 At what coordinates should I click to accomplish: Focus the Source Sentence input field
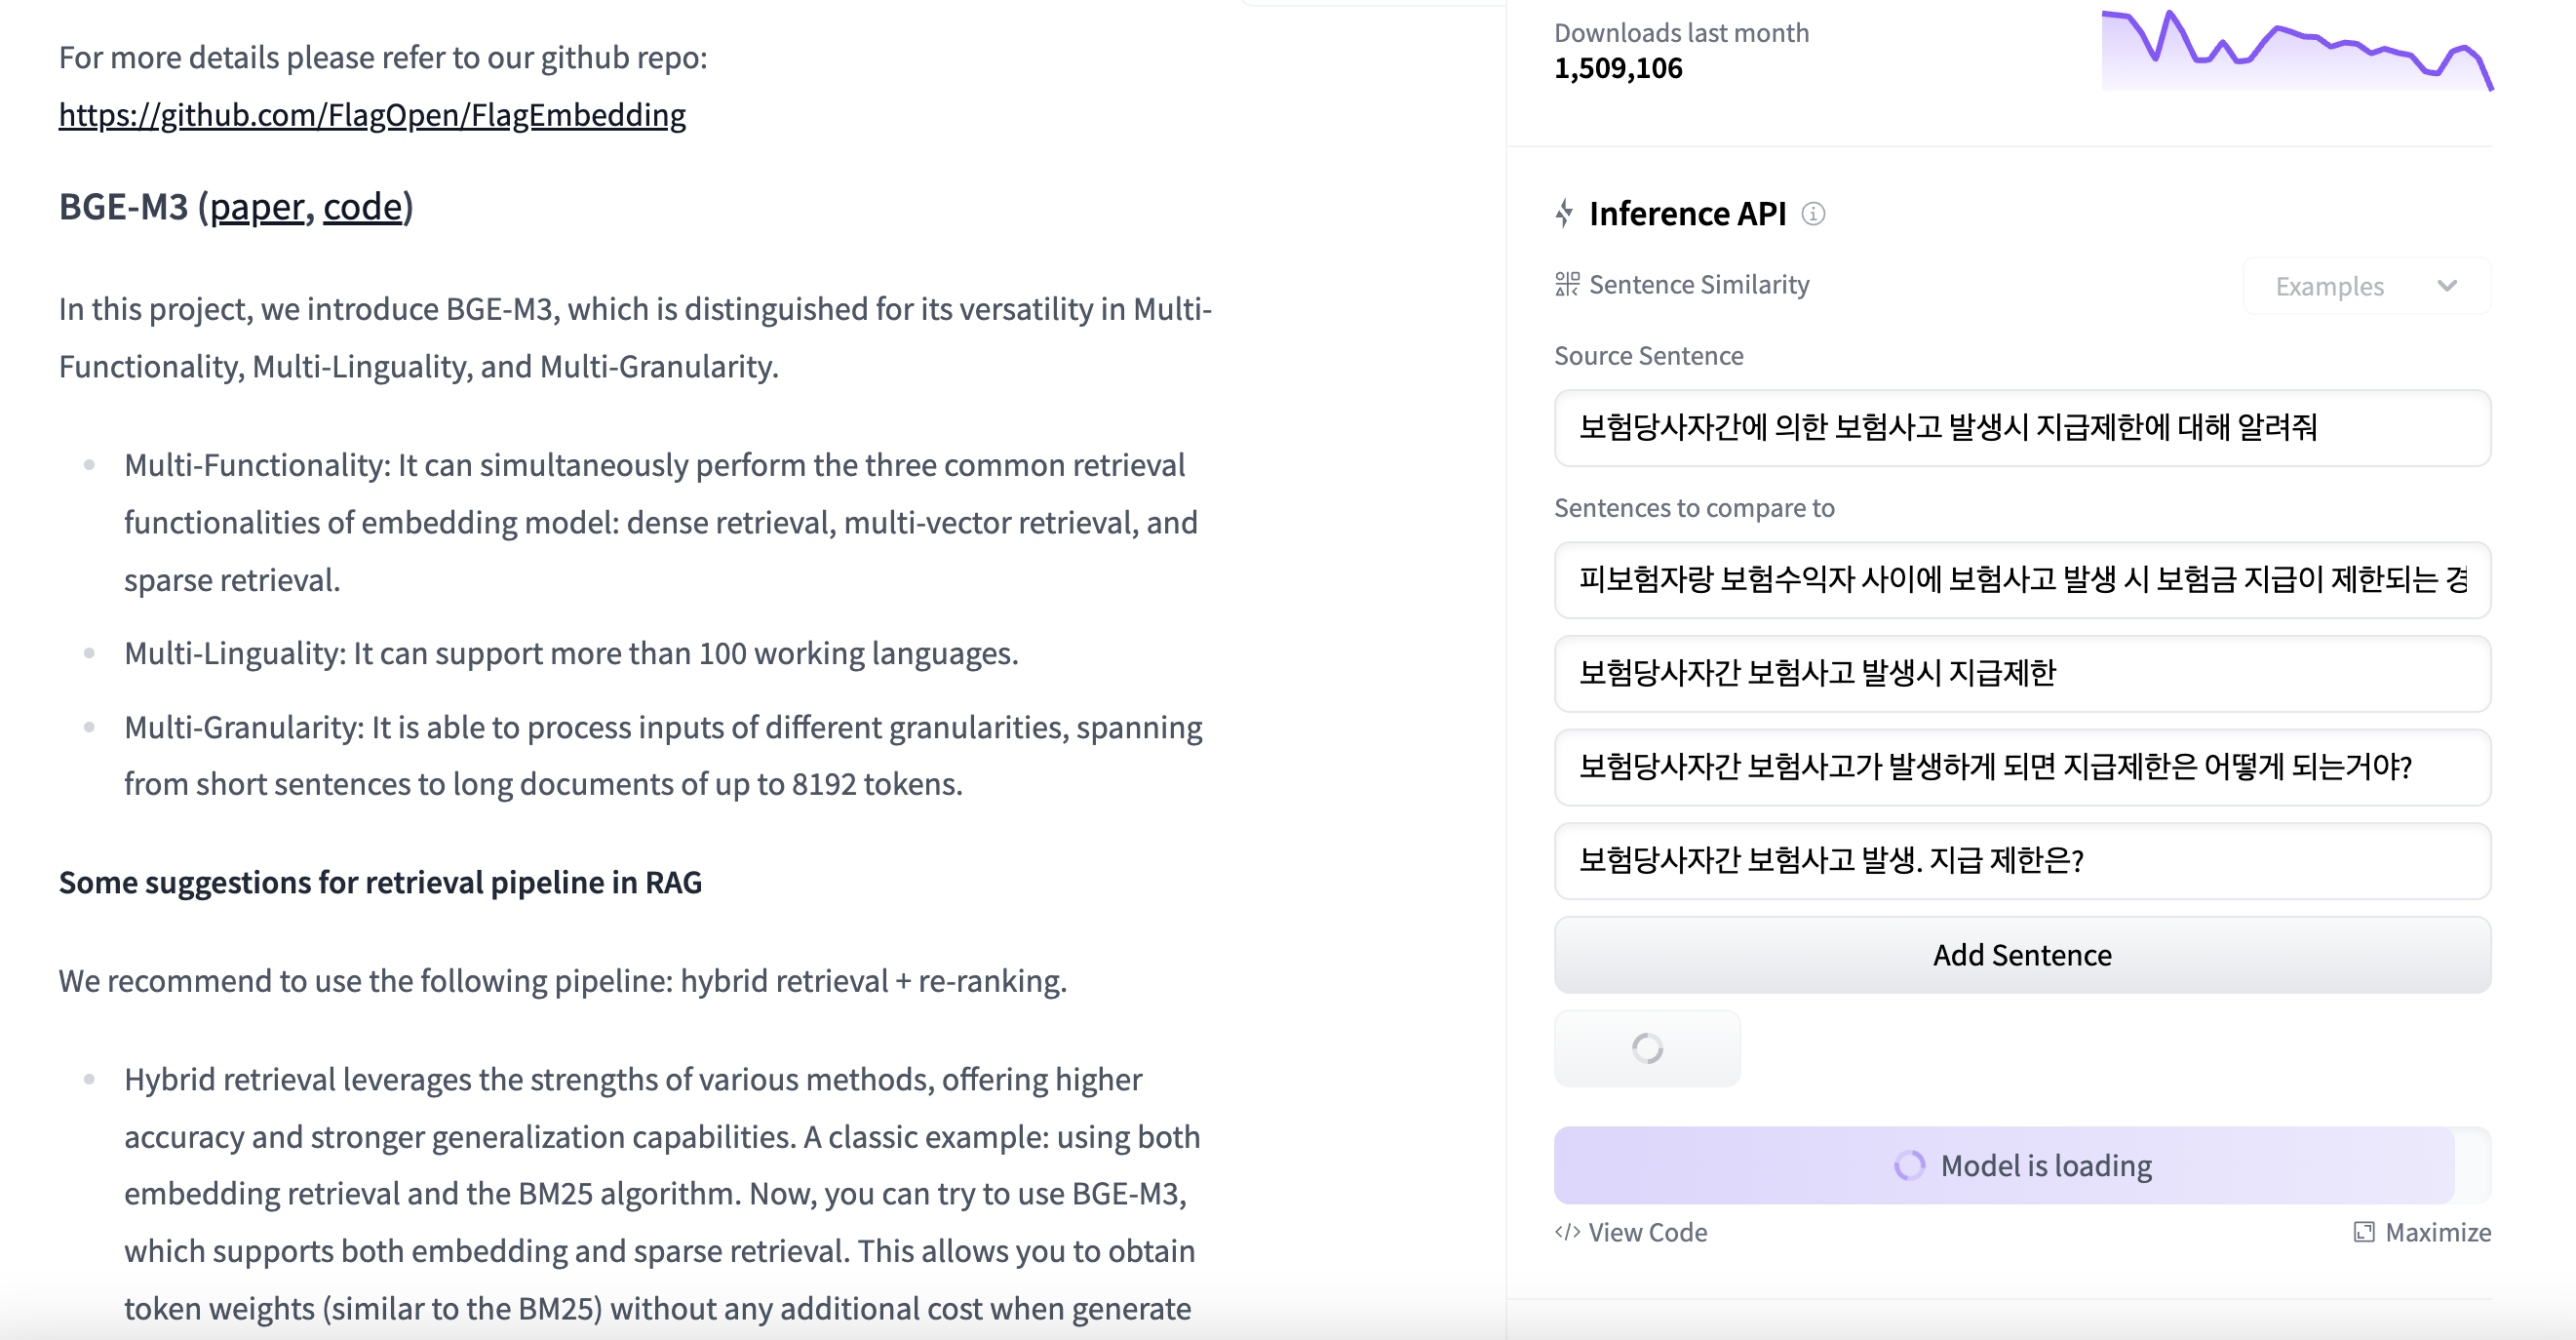pos(2022,428)
